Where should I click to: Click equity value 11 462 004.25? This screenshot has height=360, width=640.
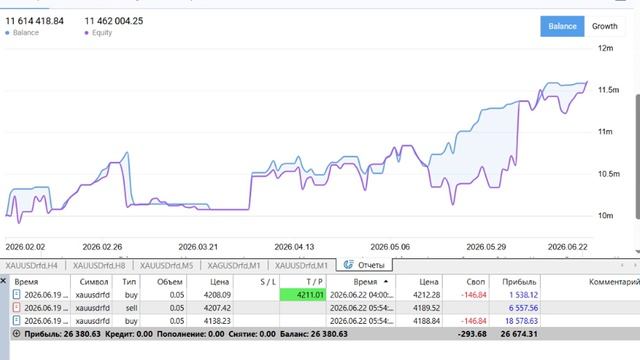pos(114,21)
